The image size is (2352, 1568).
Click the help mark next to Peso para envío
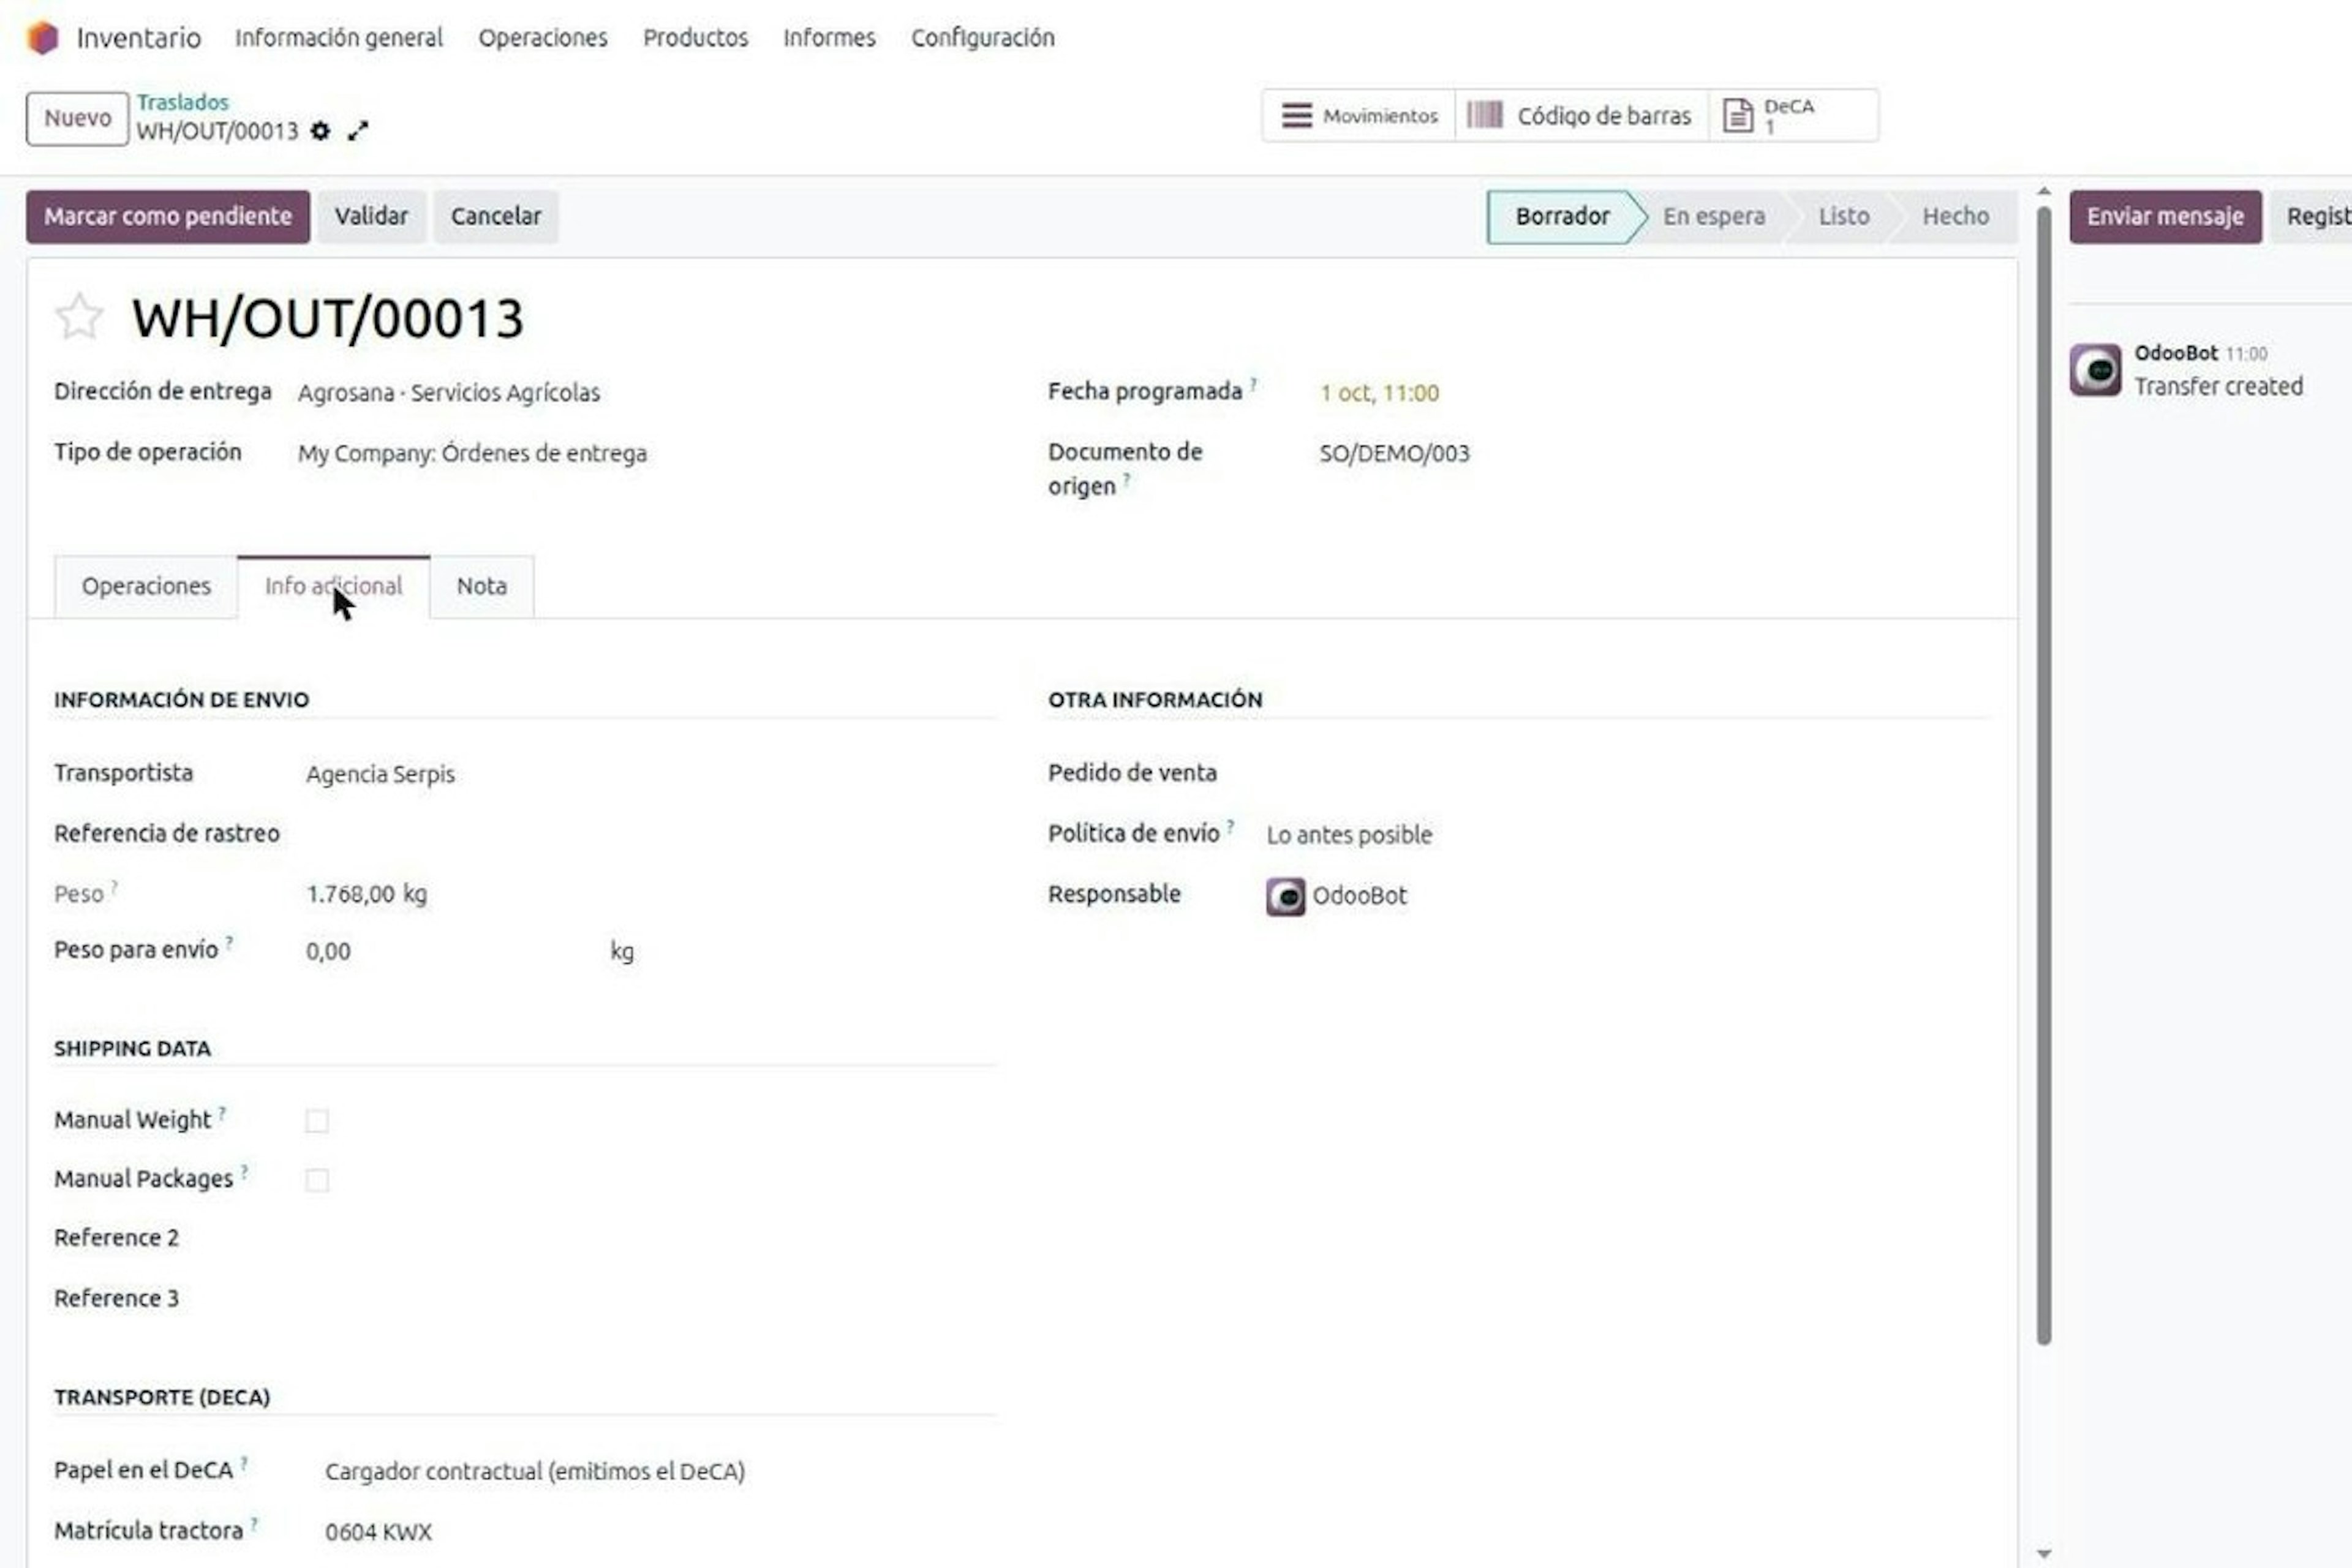point(229,942)
